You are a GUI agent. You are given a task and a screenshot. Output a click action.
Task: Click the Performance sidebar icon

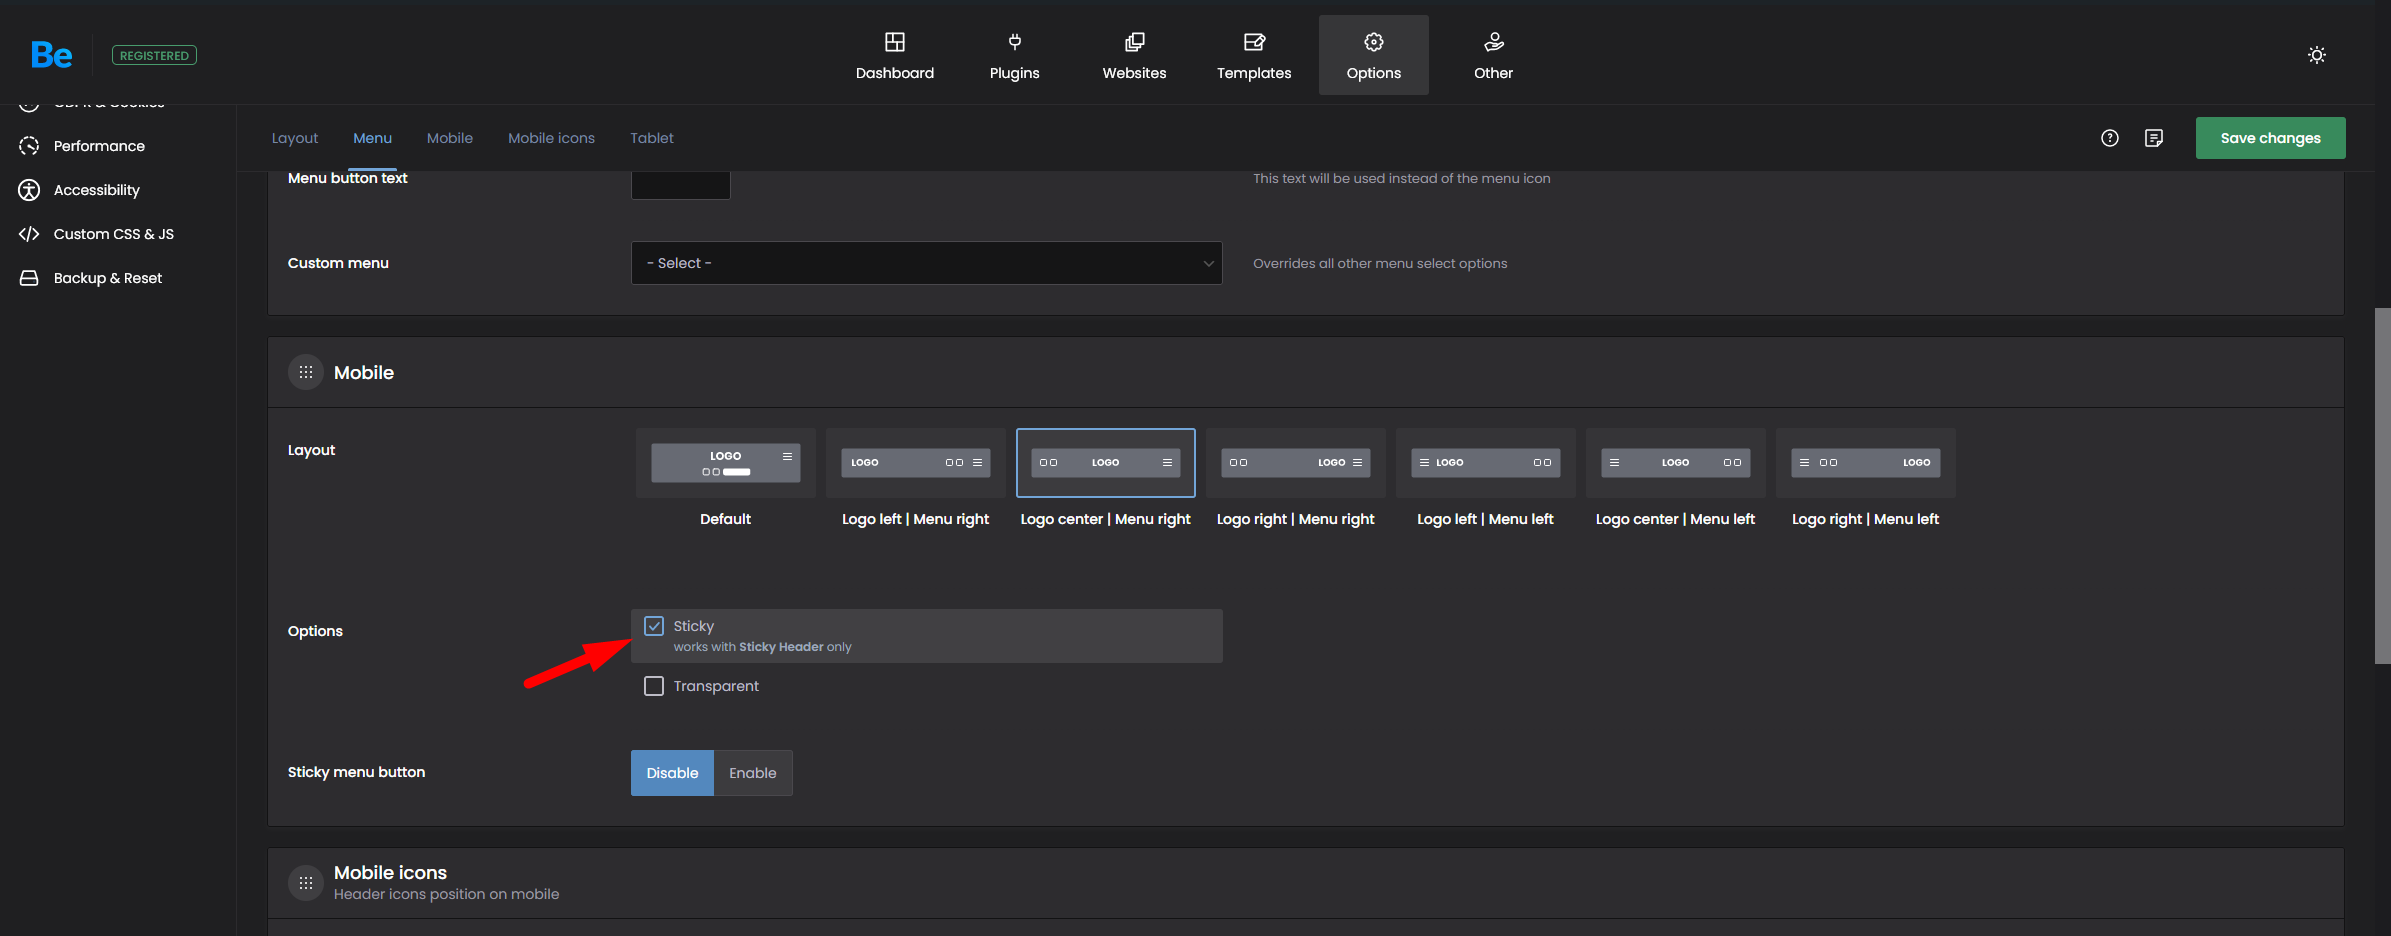[29, 146]
